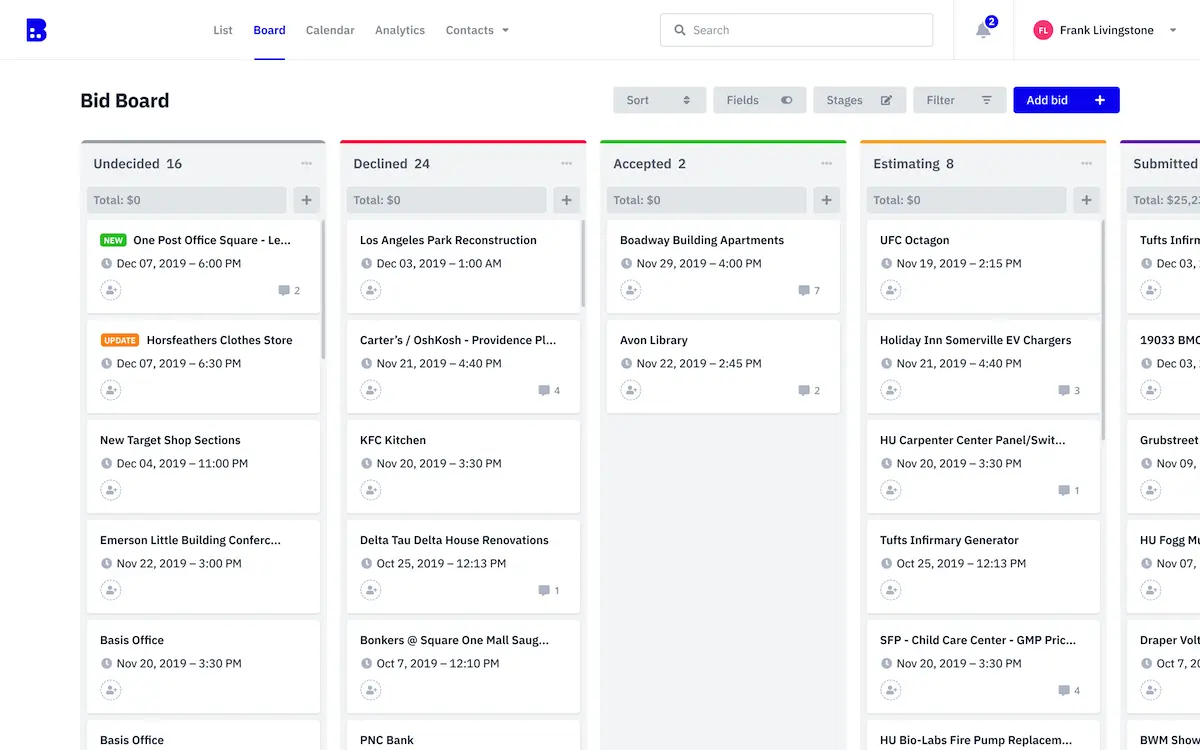Click the Oct 7, 2019 – 12:10 PM date
1200x750 pixels.
(438, 664)
